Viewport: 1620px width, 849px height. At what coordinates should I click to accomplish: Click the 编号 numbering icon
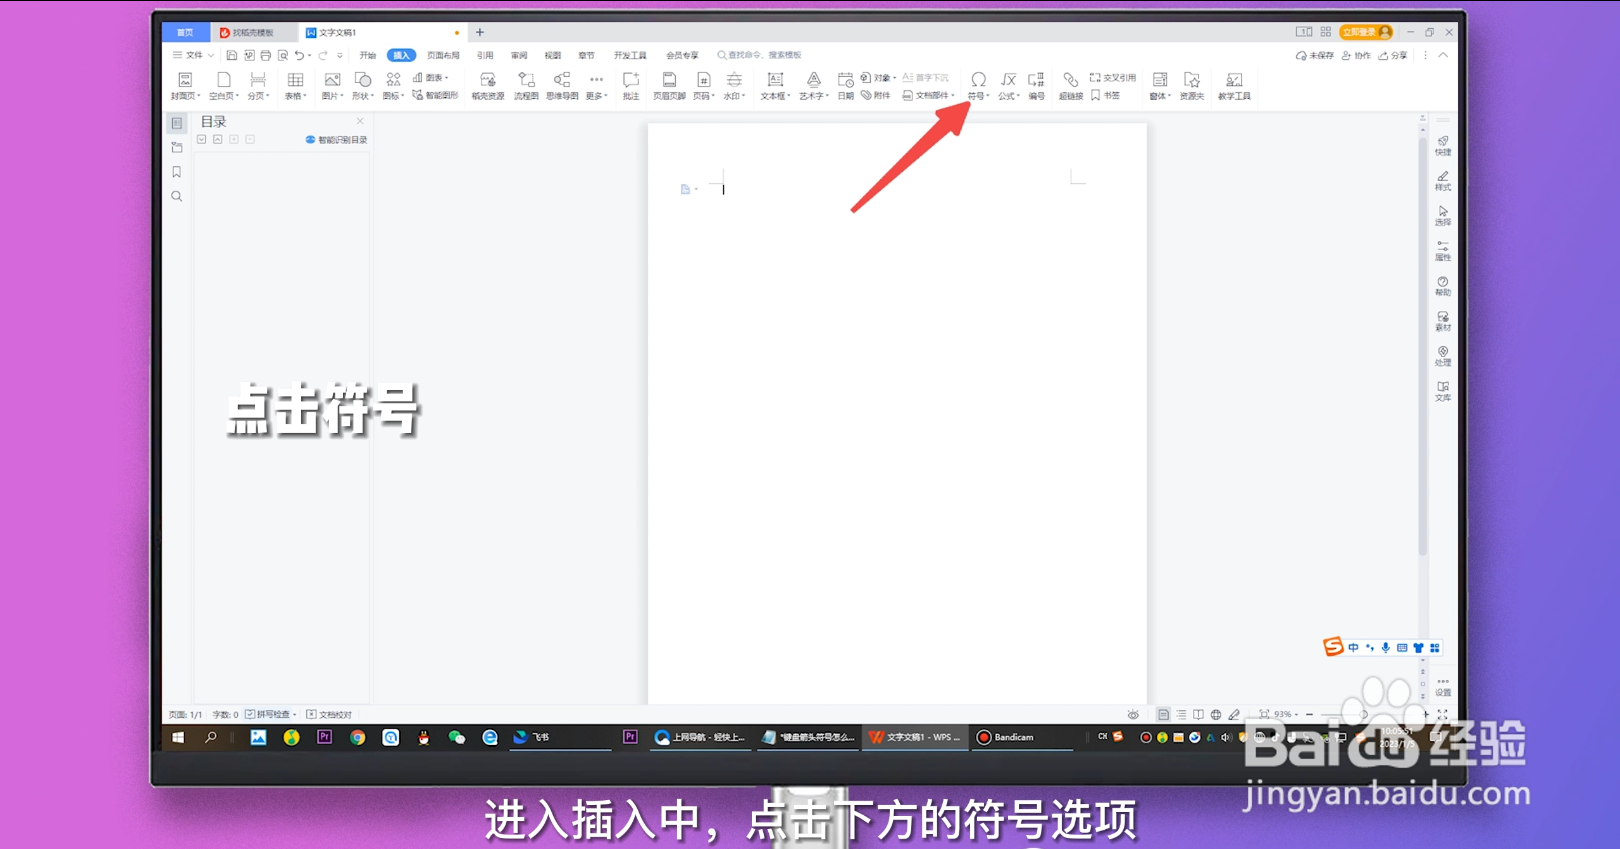(1037, 85)
